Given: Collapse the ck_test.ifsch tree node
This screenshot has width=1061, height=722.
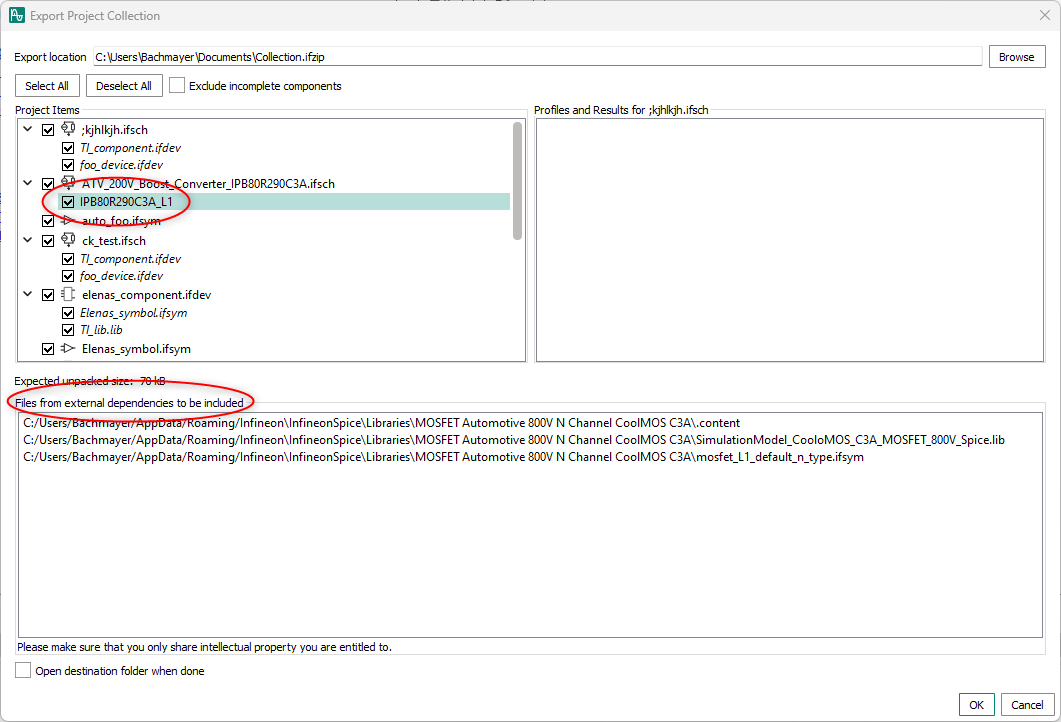Looking at the screenshot, I should click(x=28, y=240).
